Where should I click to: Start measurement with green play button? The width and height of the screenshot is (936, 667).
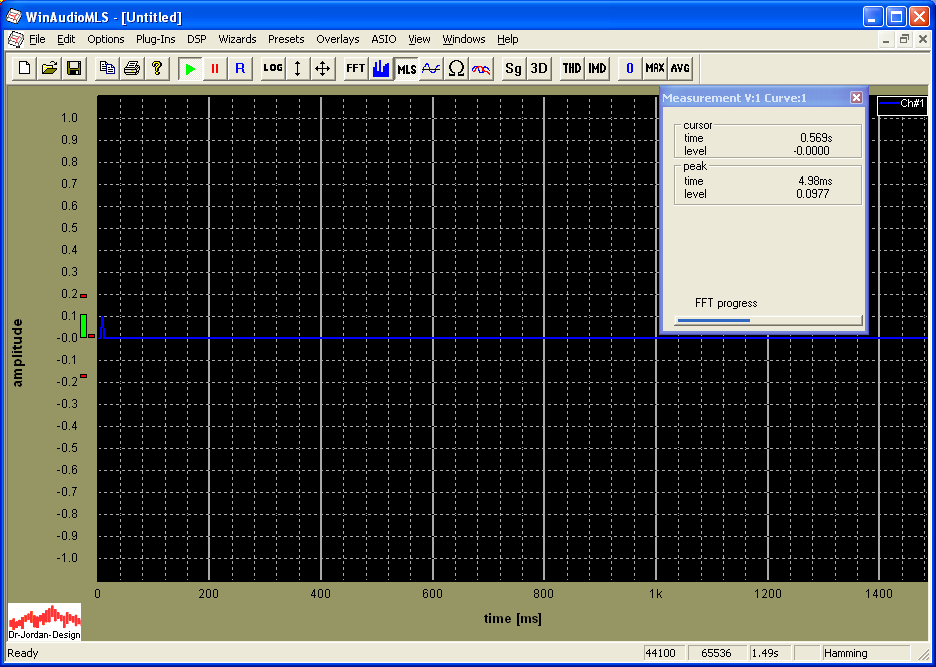pyautogui.click(x=190, y=69)
